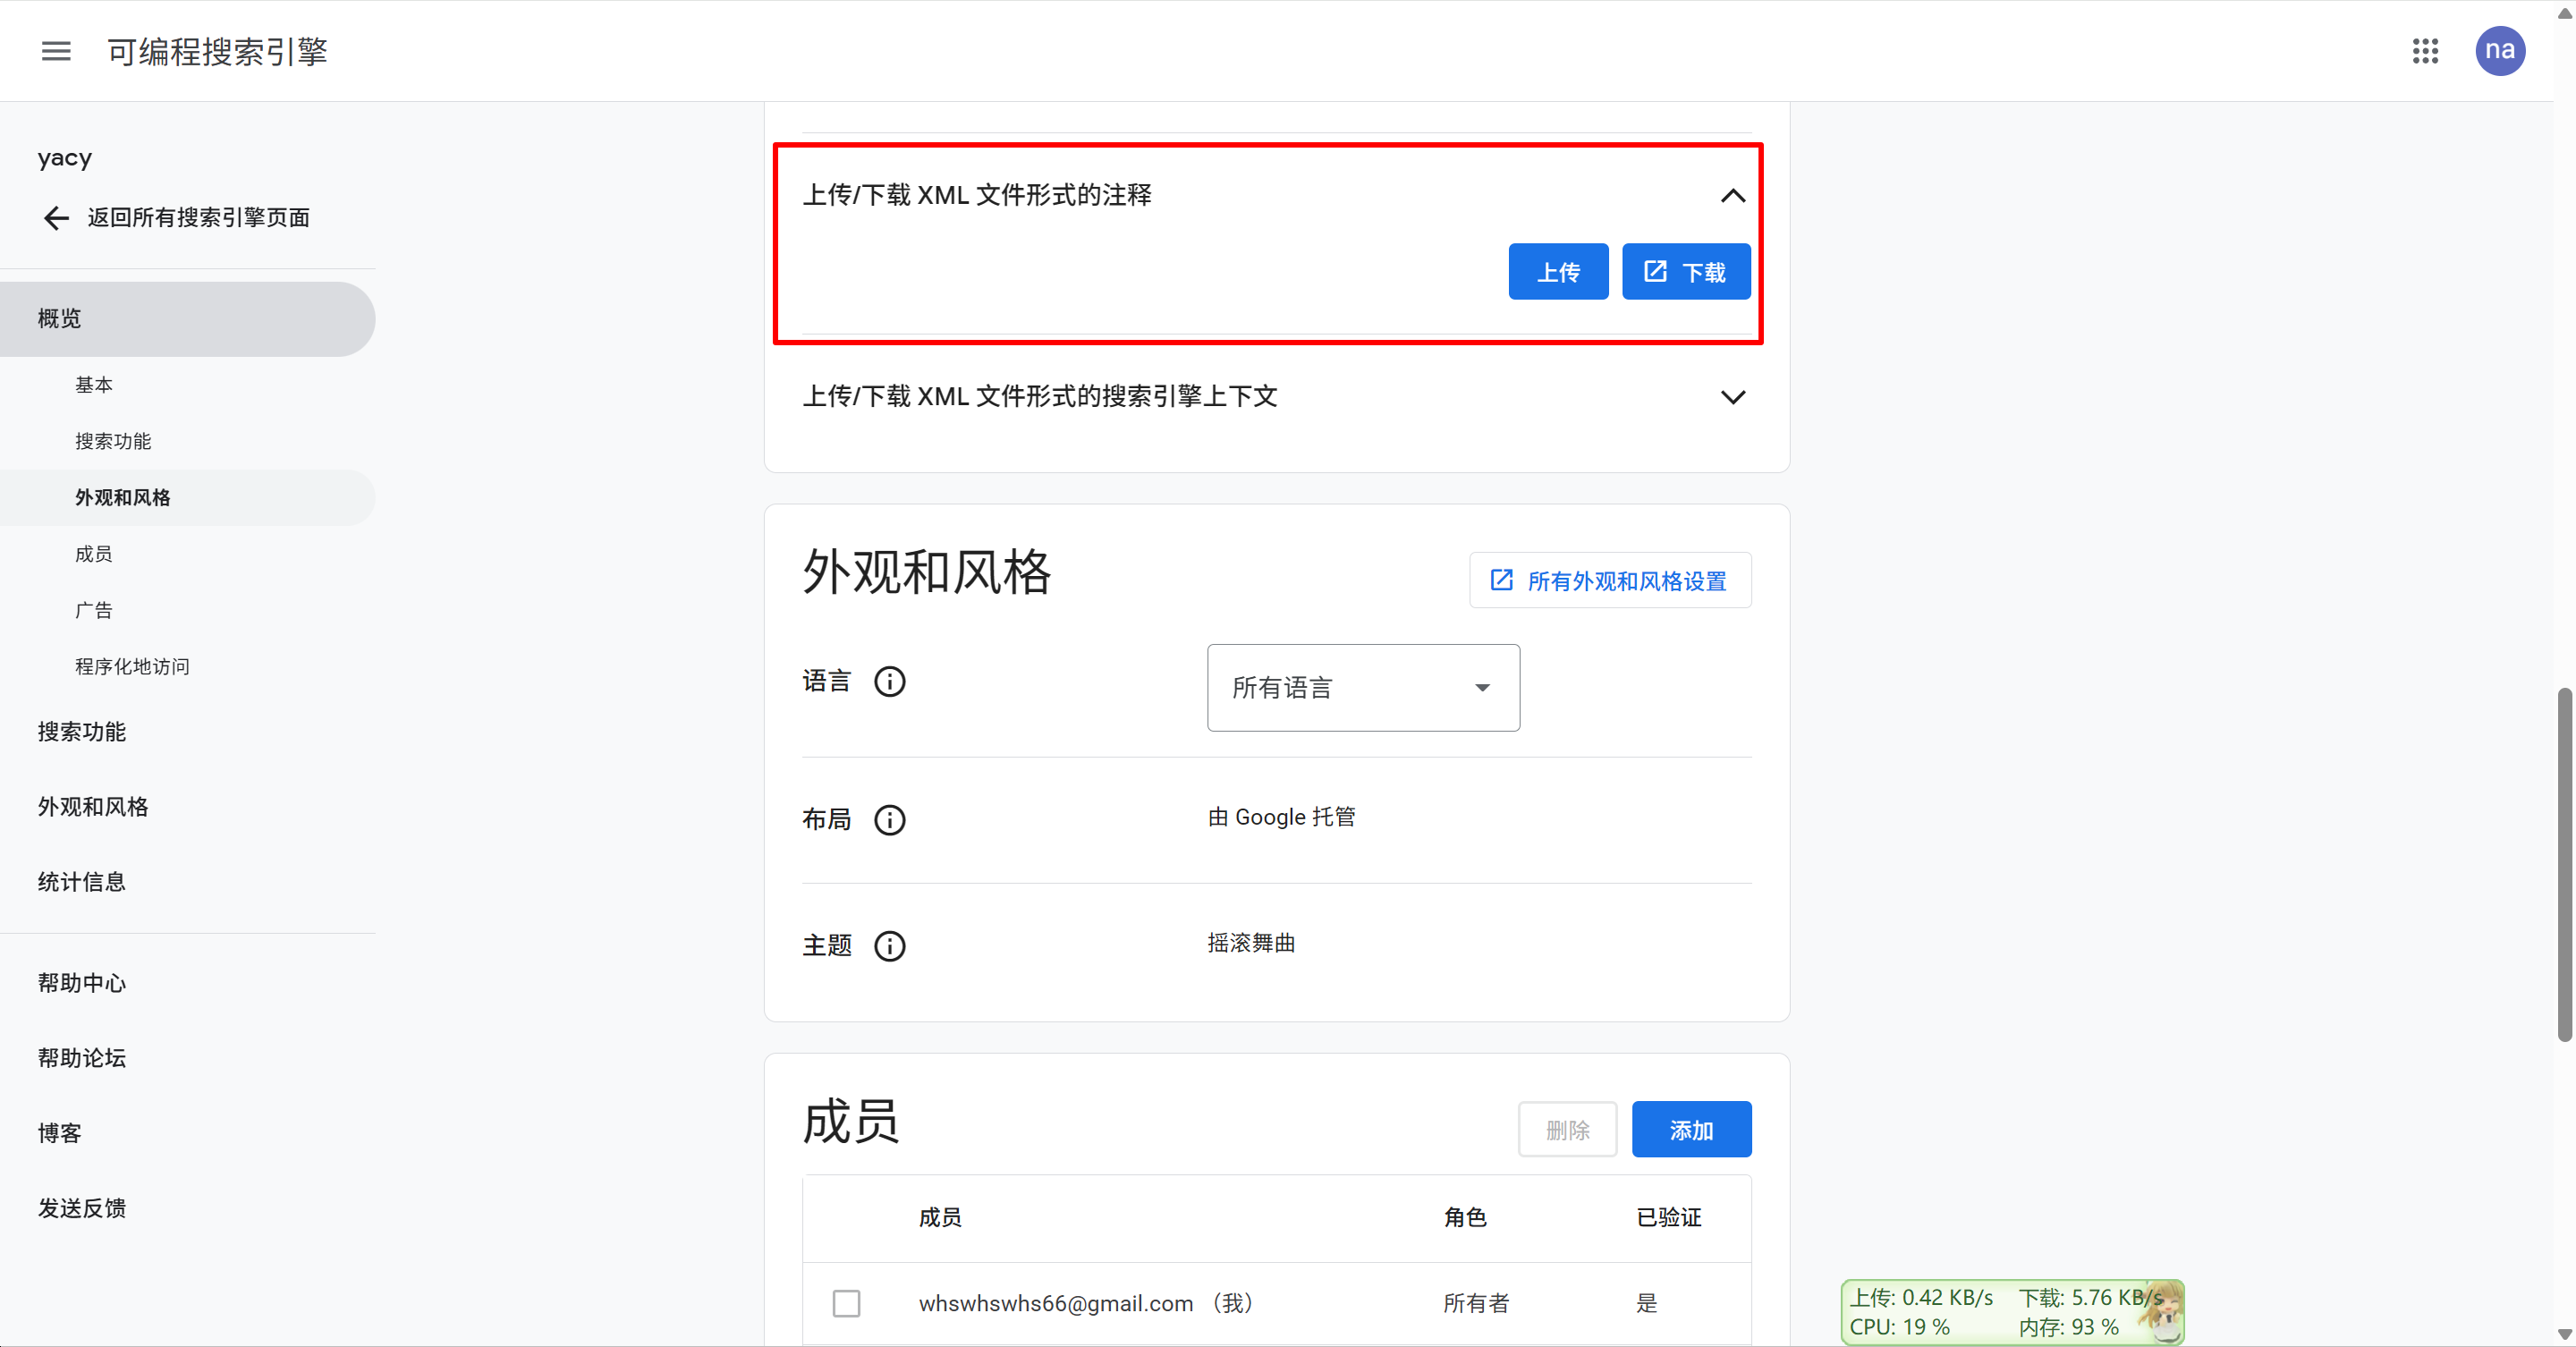
Task: Click the 添加 member button
Action: 1691,1130
